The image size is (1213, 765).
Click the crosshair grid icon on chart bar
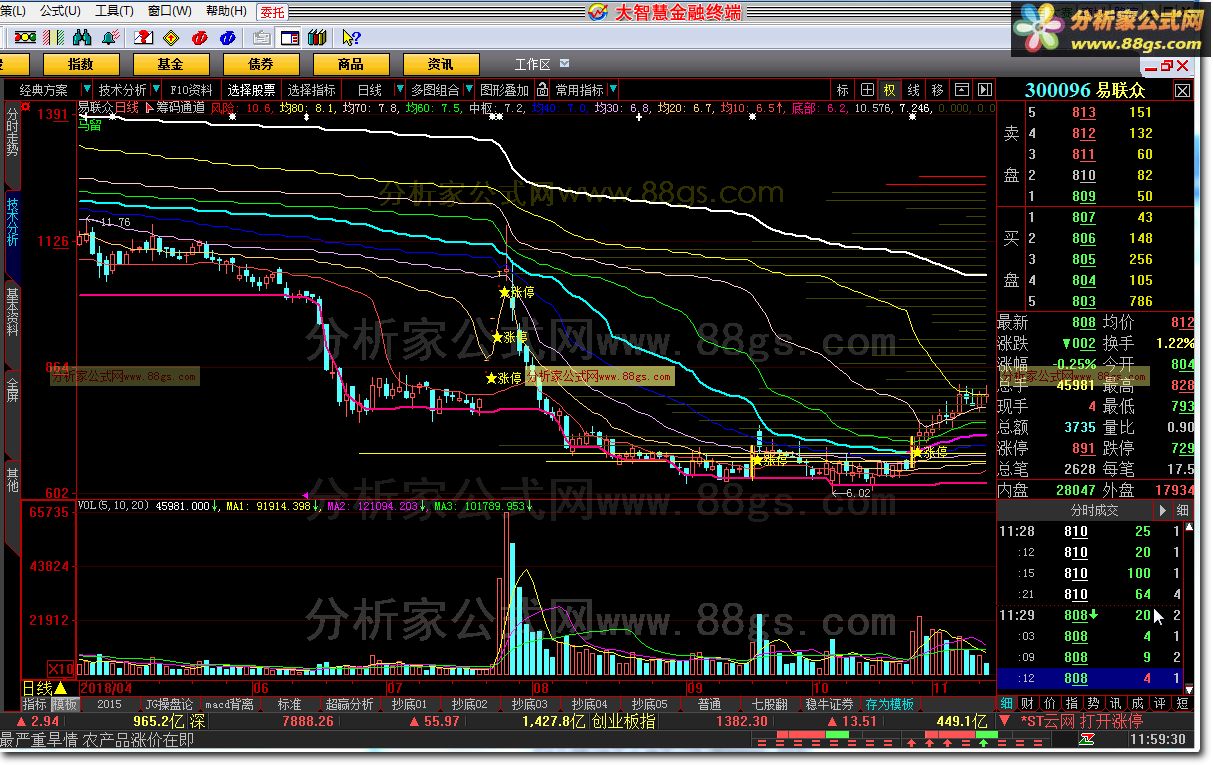click(867, 90)
